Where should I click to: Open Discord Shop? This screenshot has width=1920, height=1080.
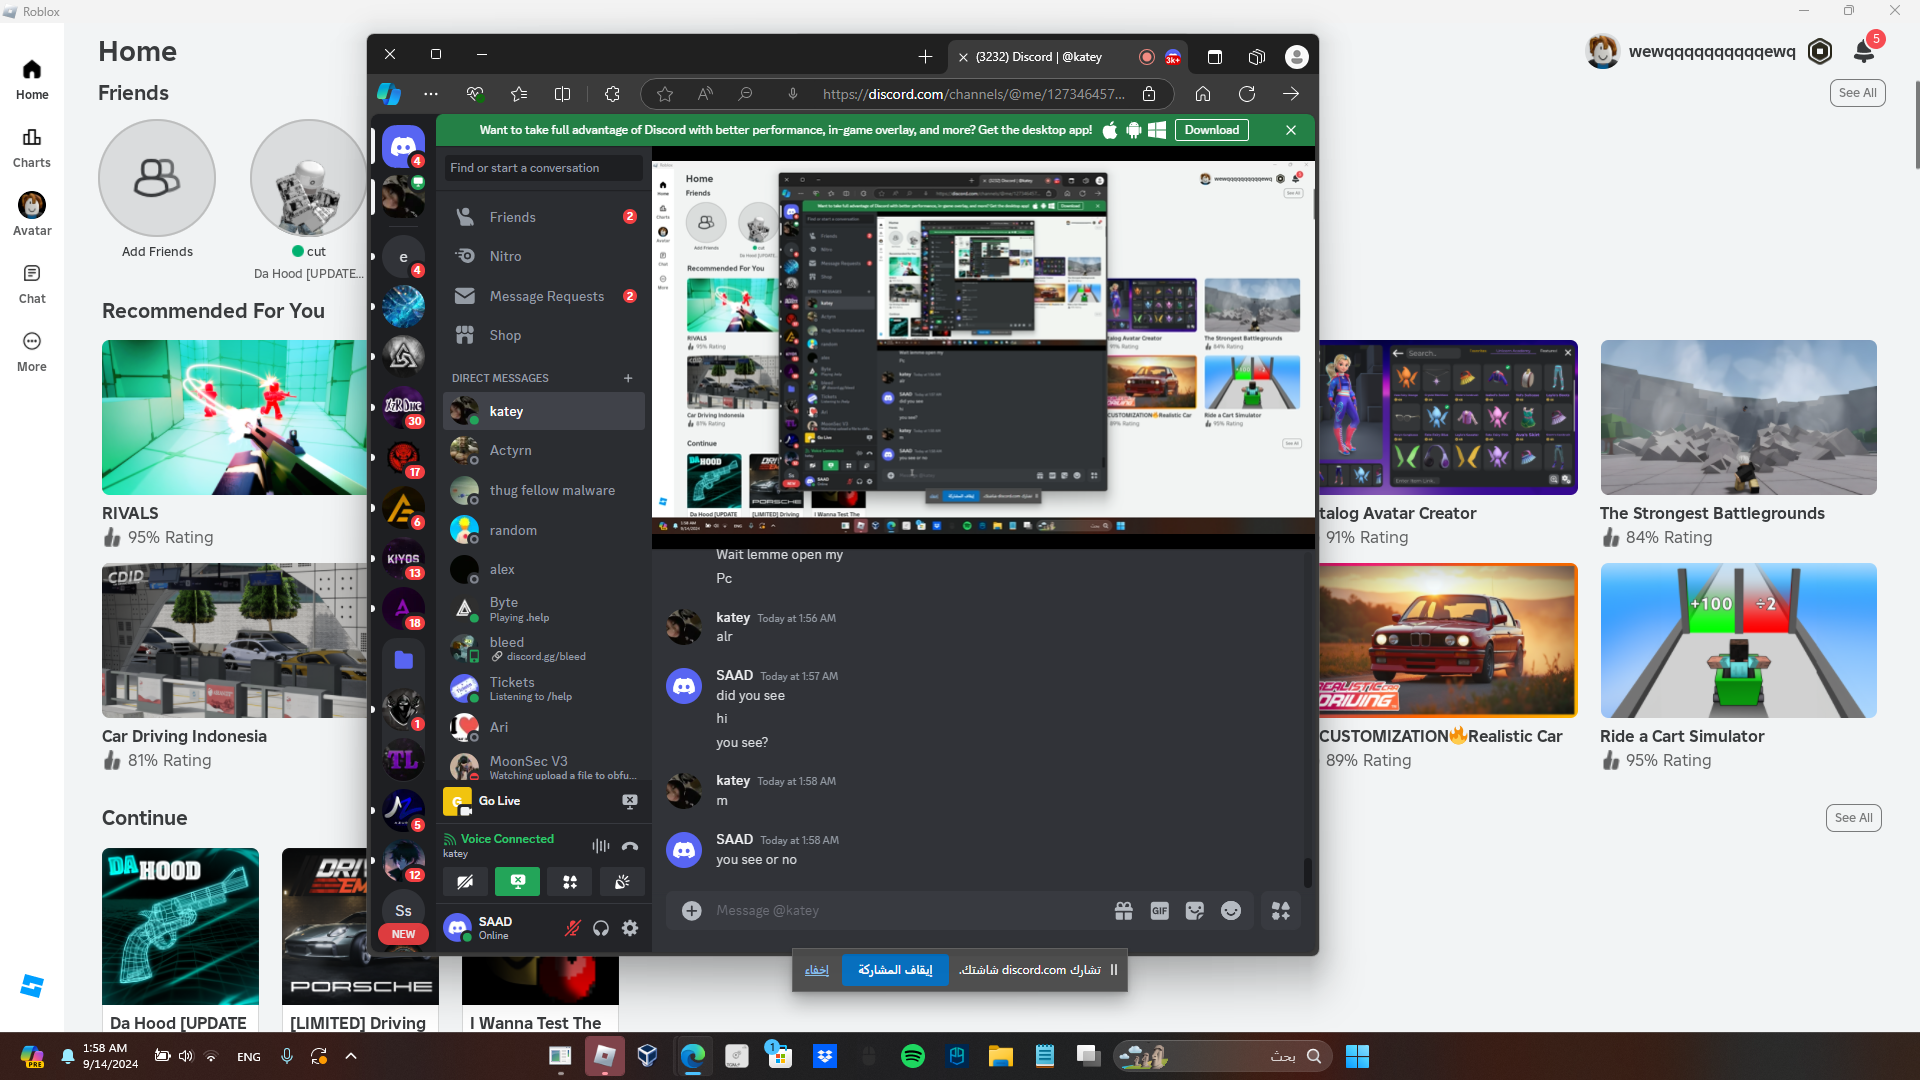click(543, 335)
